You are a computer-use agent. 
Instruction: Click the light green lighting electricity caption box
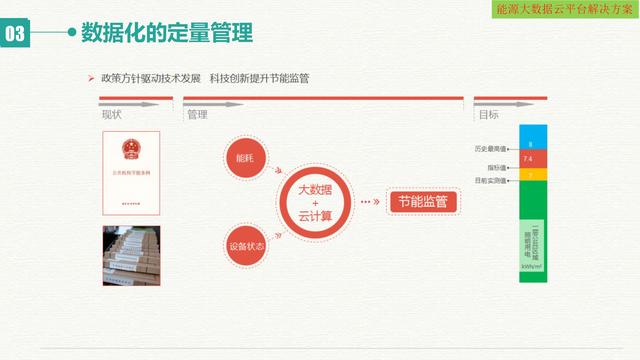[x=532, y=245]
